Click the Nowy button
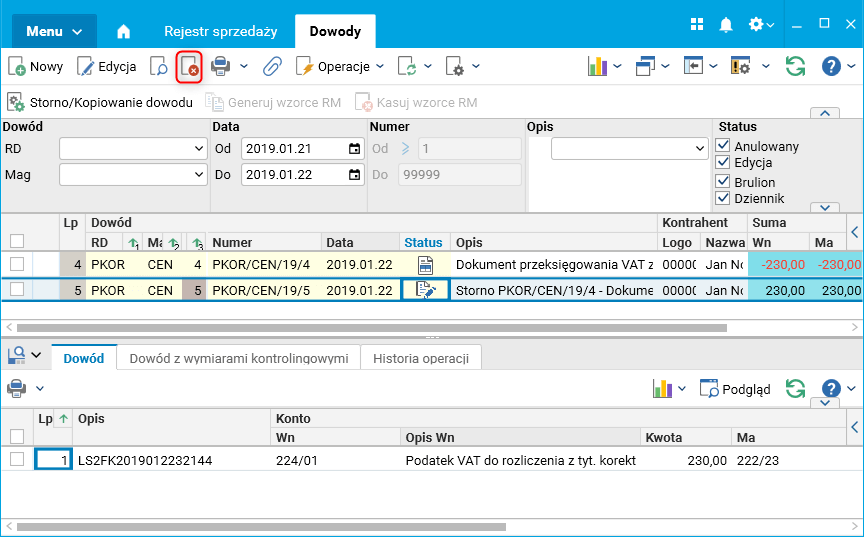The height and width of the screenshot is (537, 864). [x=36, y=67]
